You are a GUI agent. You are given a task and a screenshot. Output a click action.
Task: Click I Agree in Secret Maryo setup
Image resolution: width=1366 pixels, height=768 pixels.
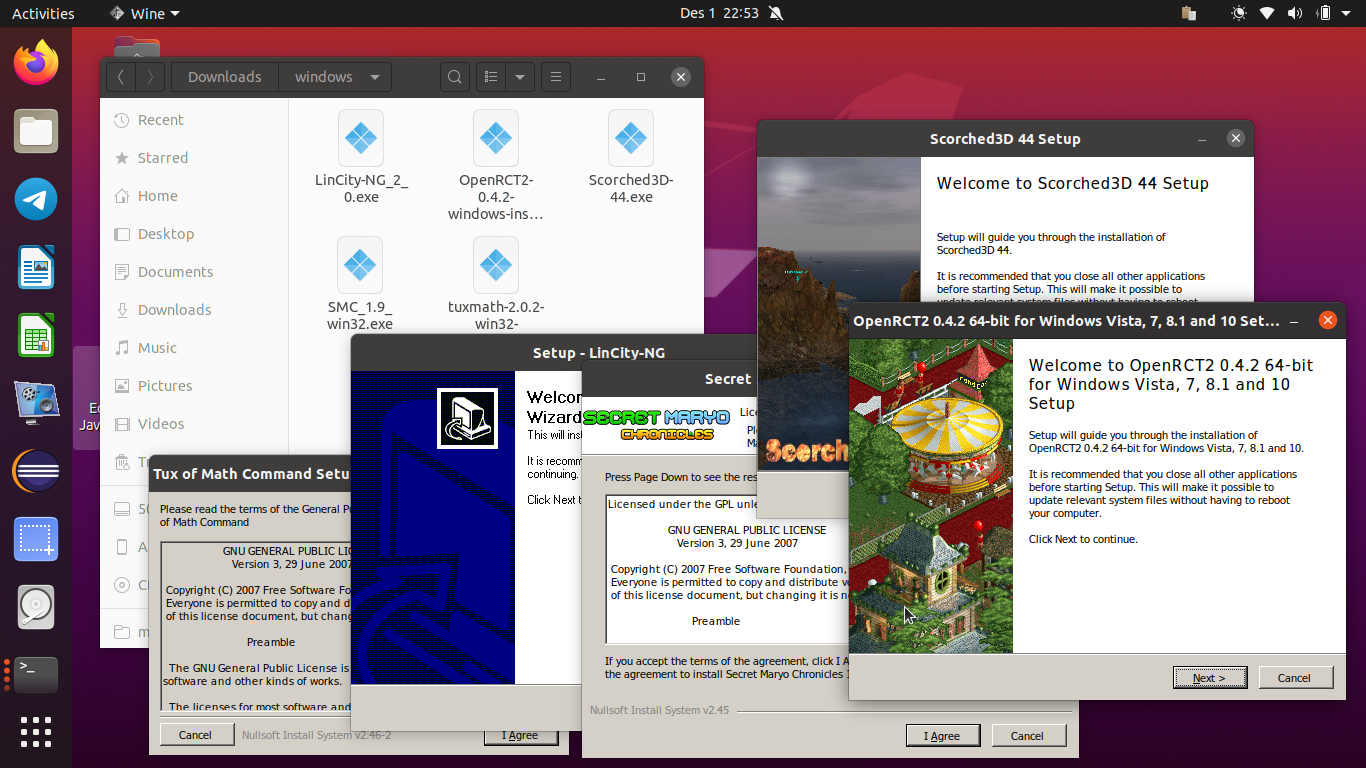(x=942, y=736)
